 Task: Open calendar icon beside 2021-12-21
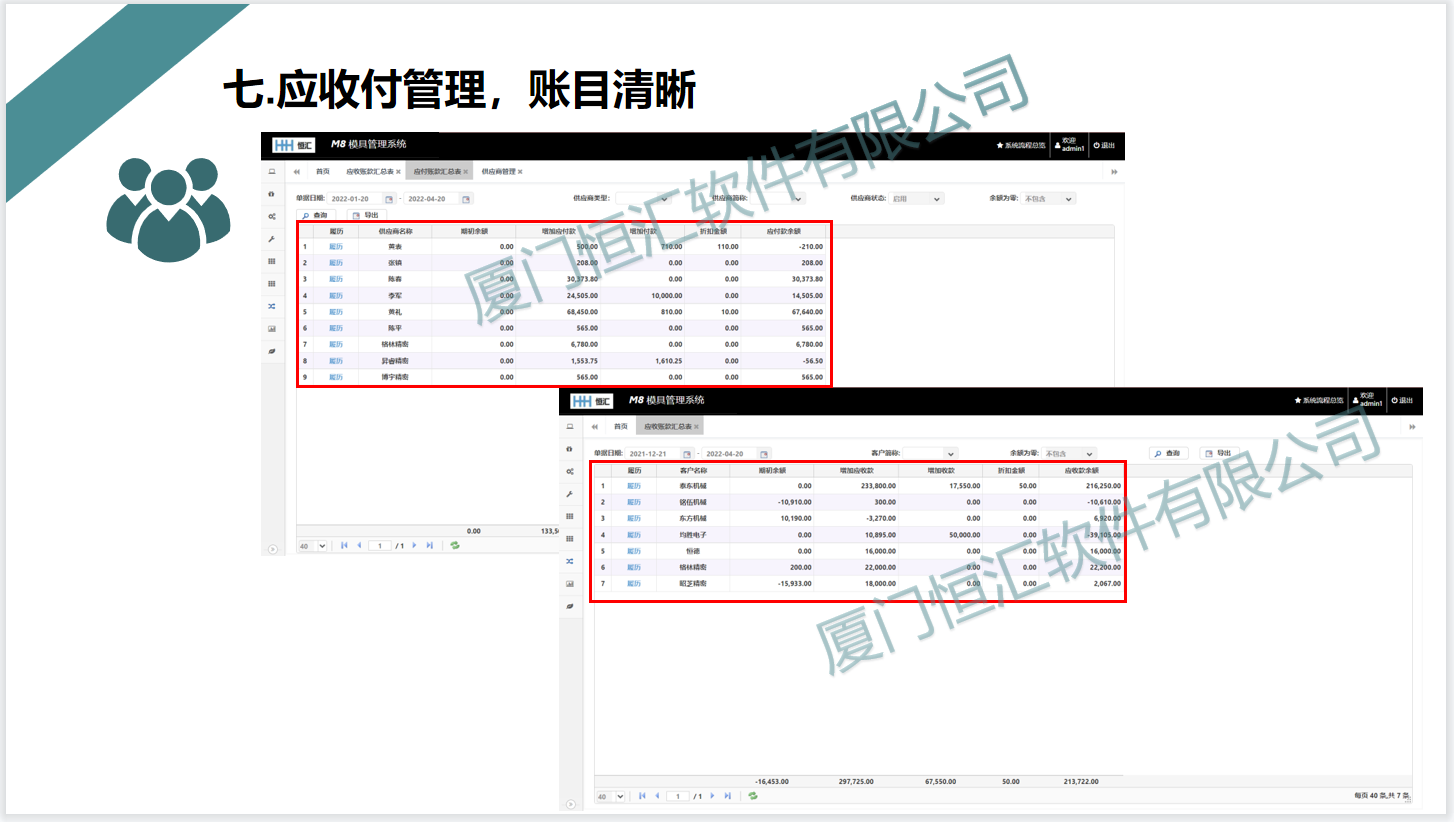click(687, 454)
